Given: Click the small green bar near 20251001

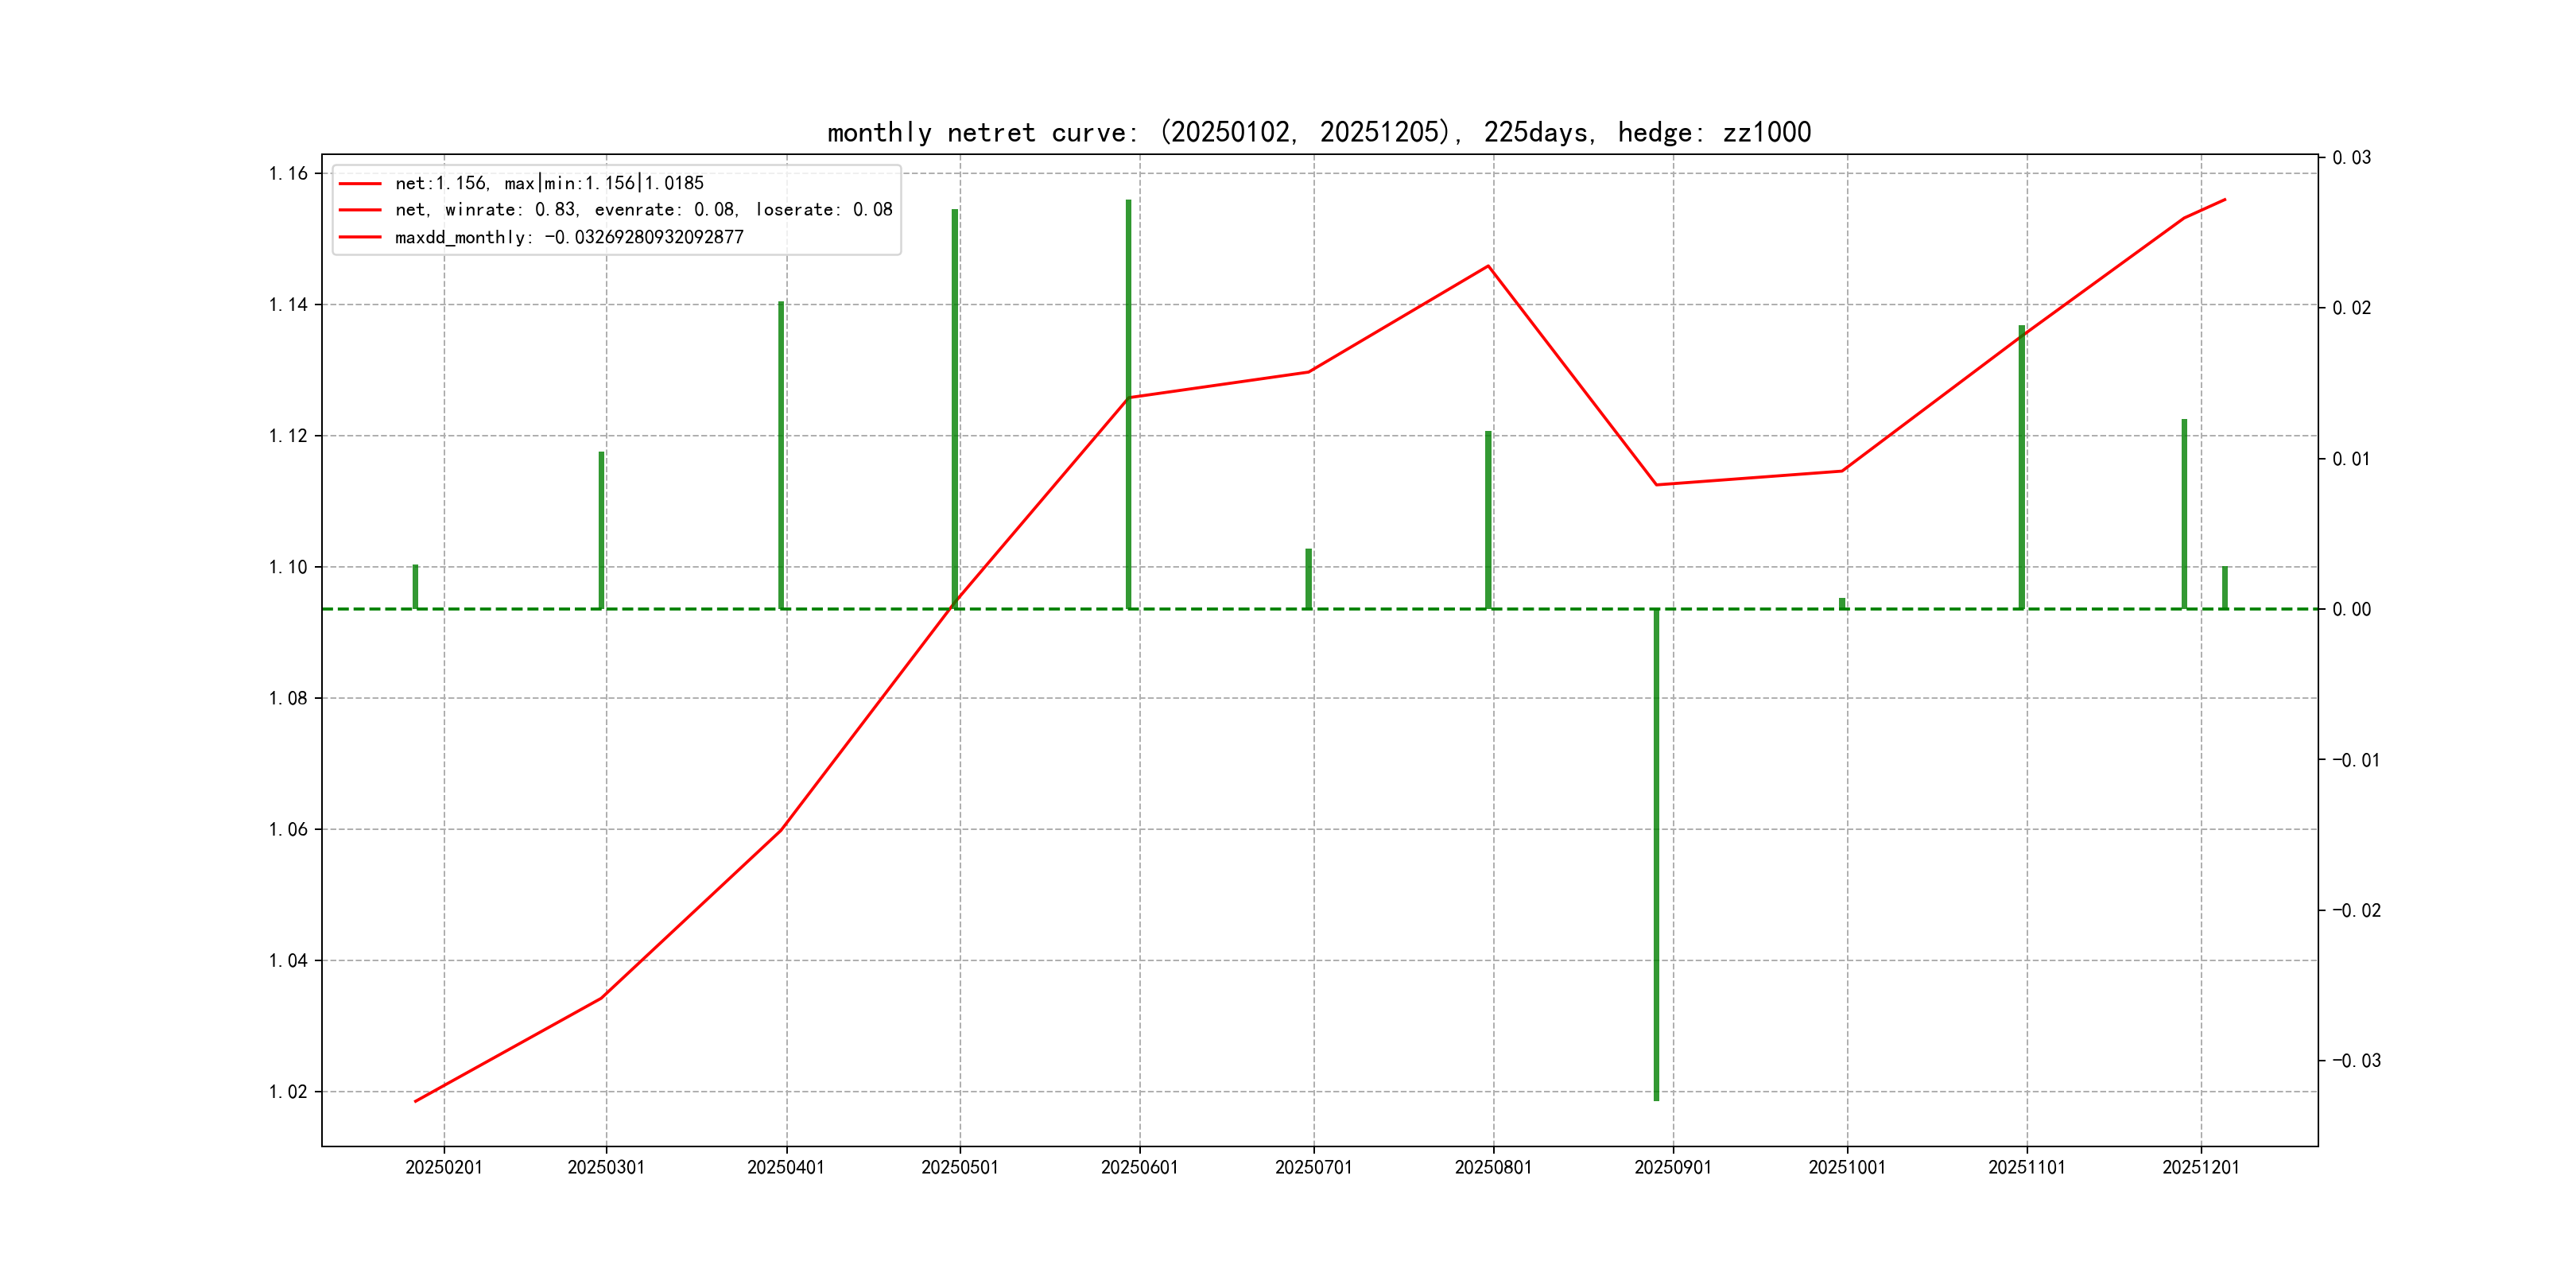Looking at the screenshot, I should coord(1842,603).
